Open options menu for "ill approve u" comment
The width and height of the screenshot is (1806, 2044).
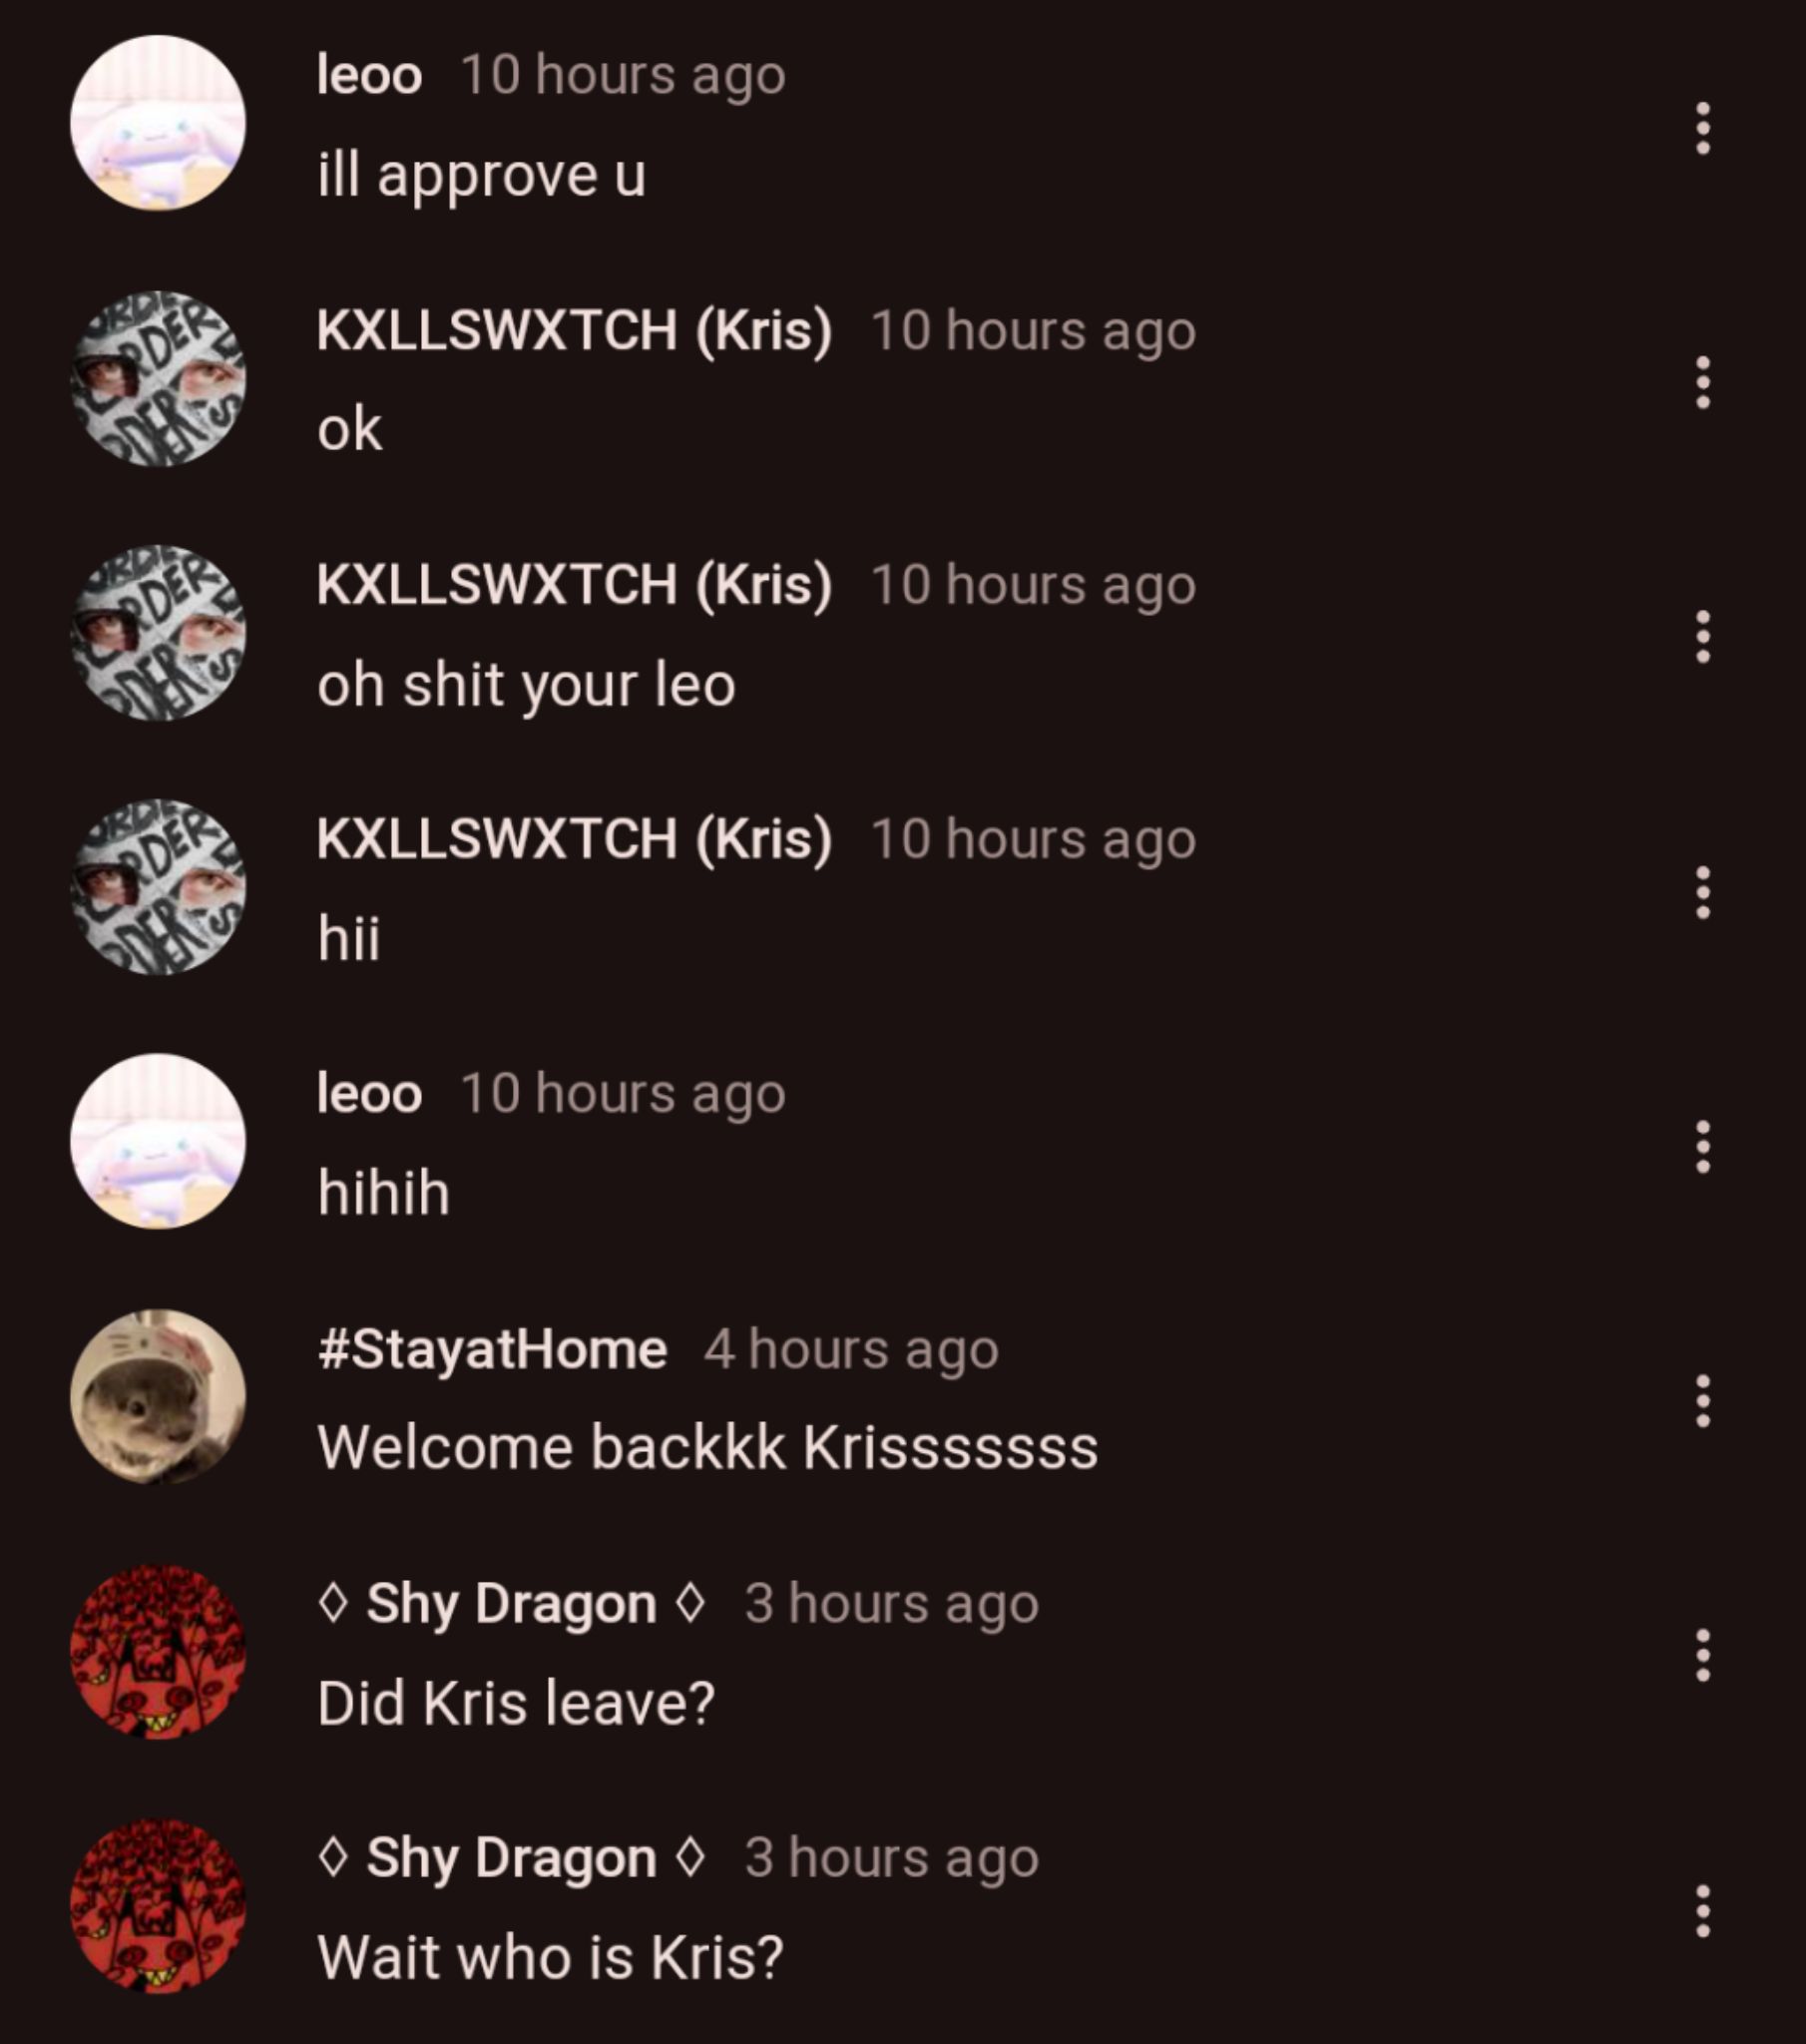[x=1702, y=128]
